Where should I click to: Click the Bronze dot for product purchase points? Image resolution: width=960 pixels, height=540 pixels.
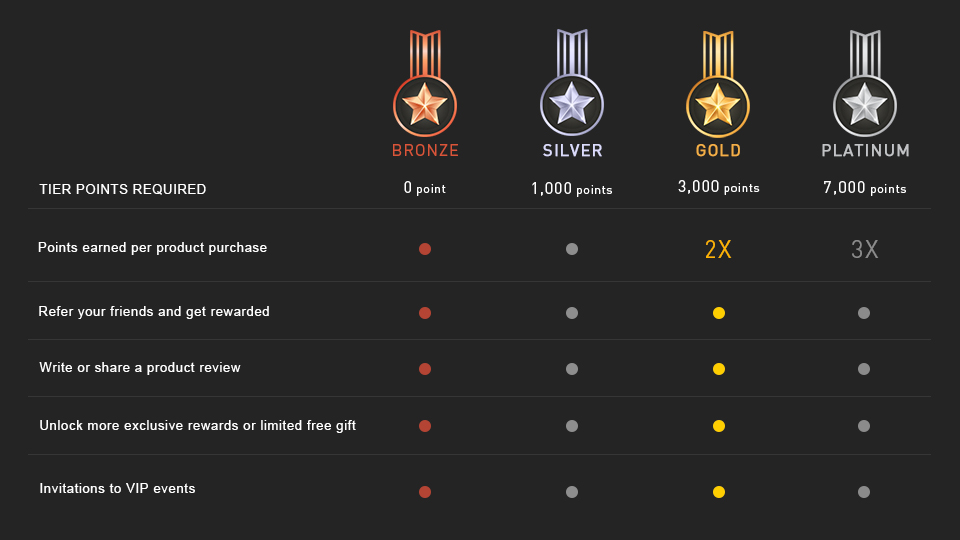point(425,249)
